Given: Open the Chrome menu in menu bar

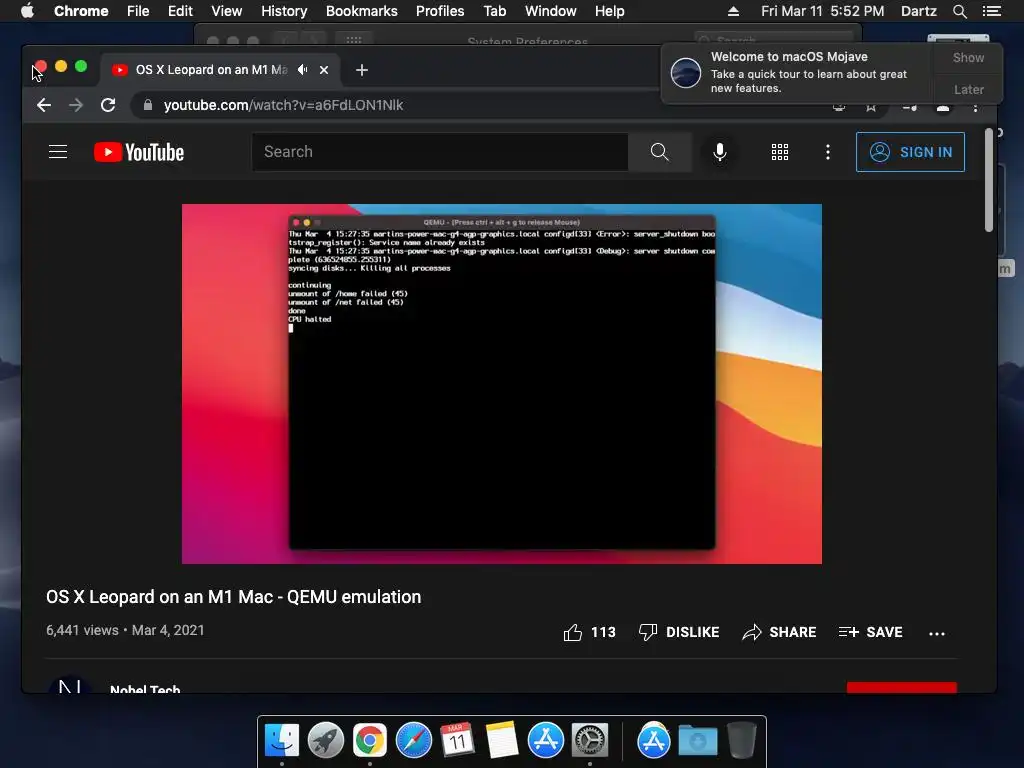Looking at the screenshot, I should coord(81,11).
